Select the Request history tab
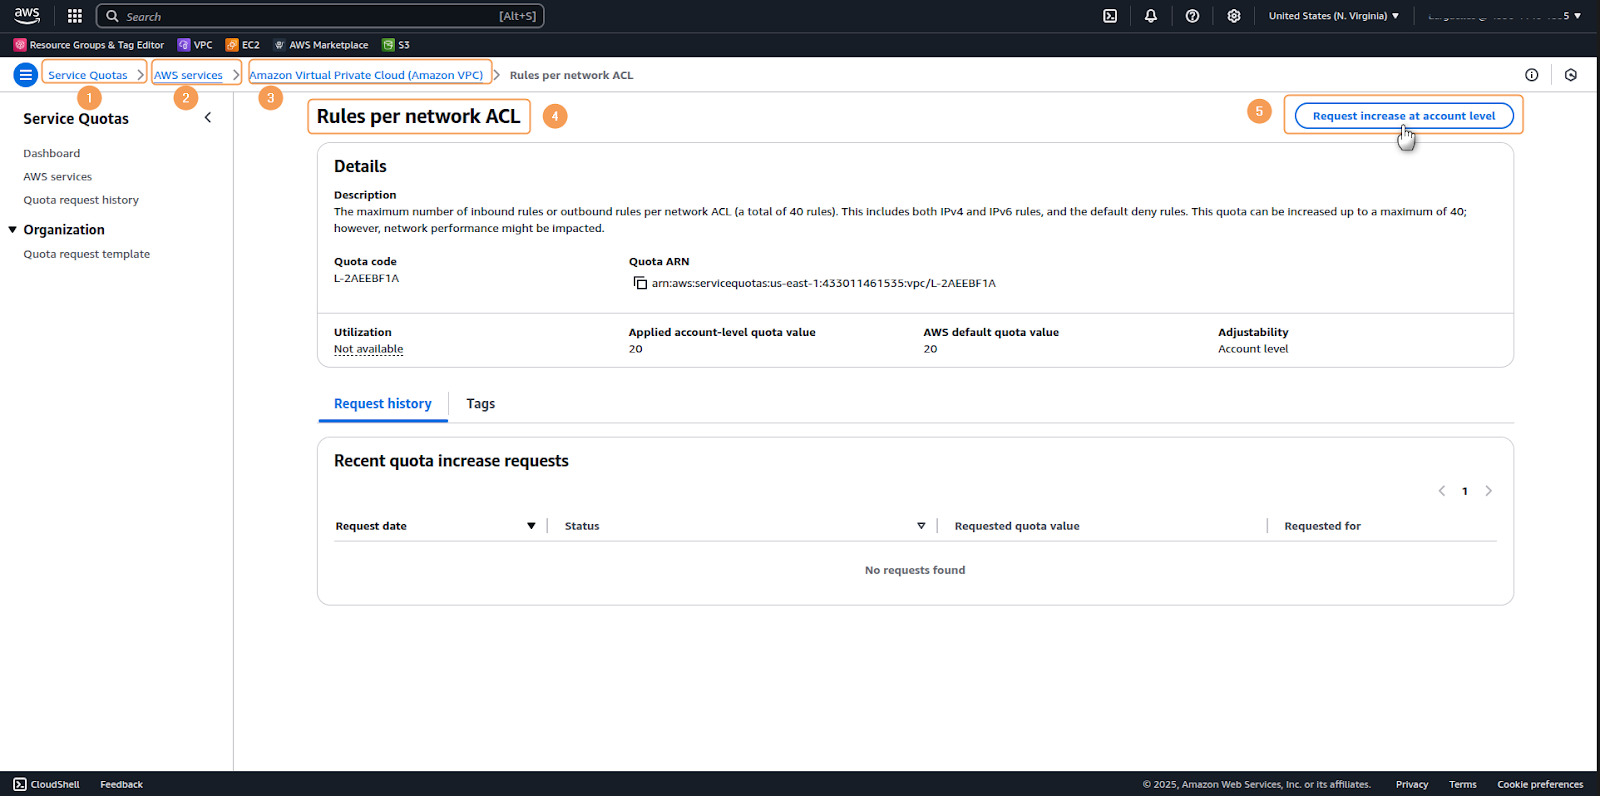 [382, 404]
